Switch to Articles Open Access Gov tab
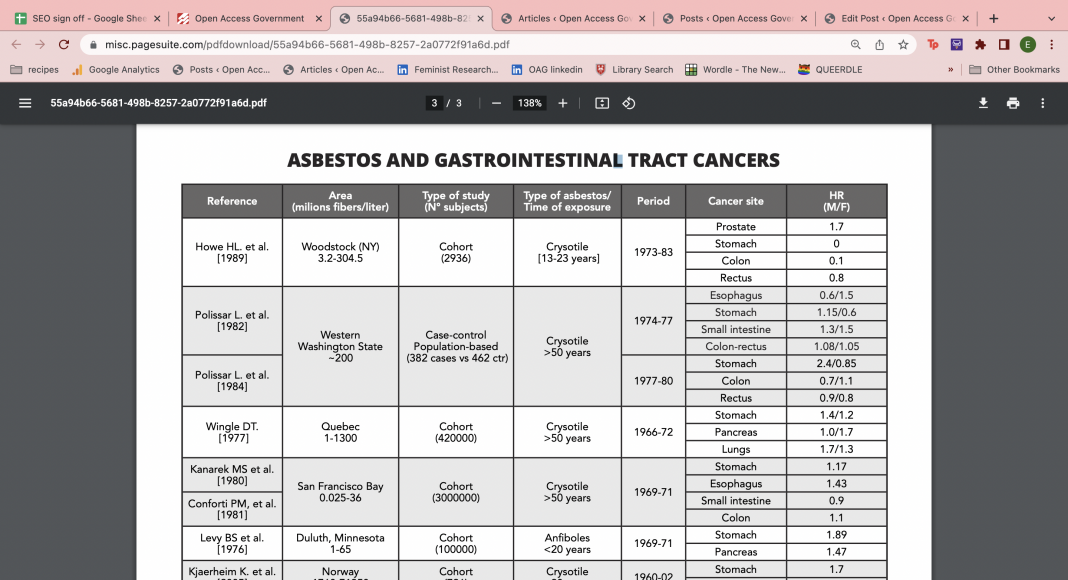Image resolution: width=1068 pixels, height=580 pixels. click(573, 18)
